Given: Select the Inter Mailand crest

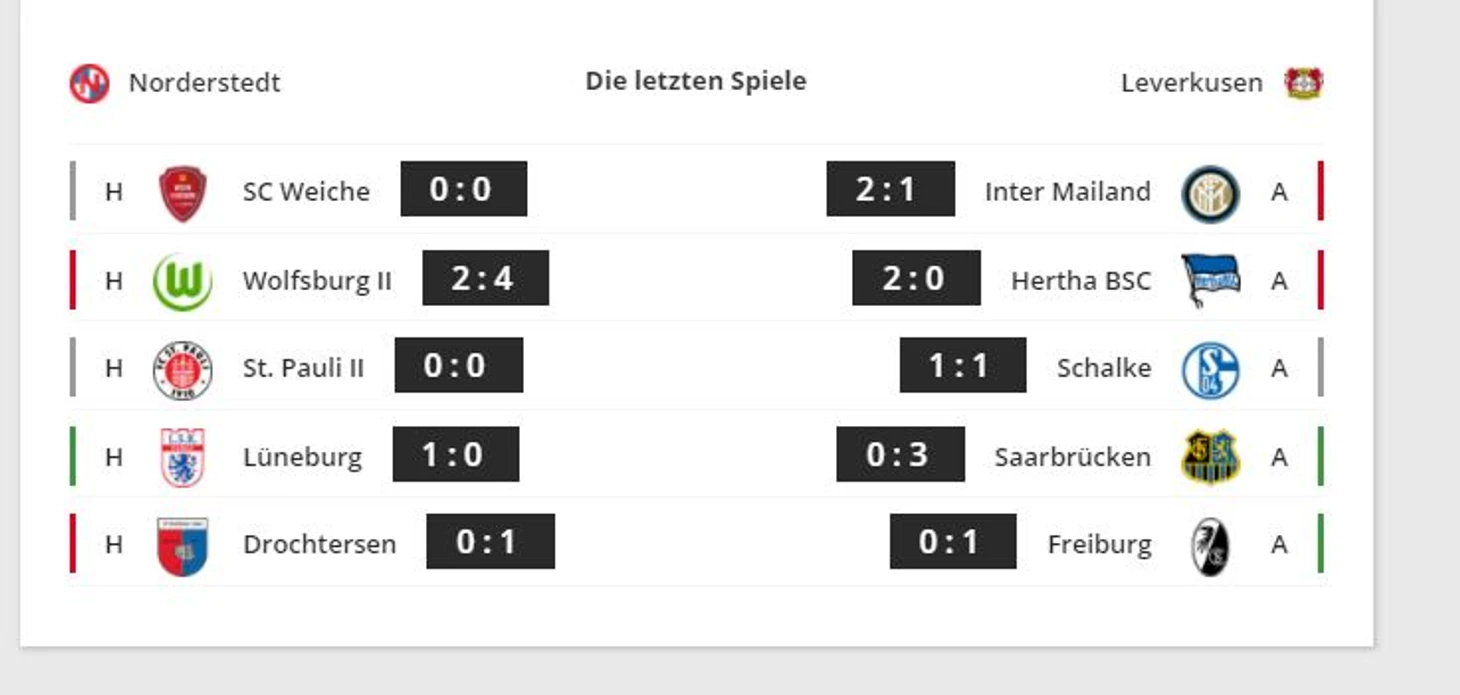Looking at the screenshot, I should click(x=1210, y=193).
